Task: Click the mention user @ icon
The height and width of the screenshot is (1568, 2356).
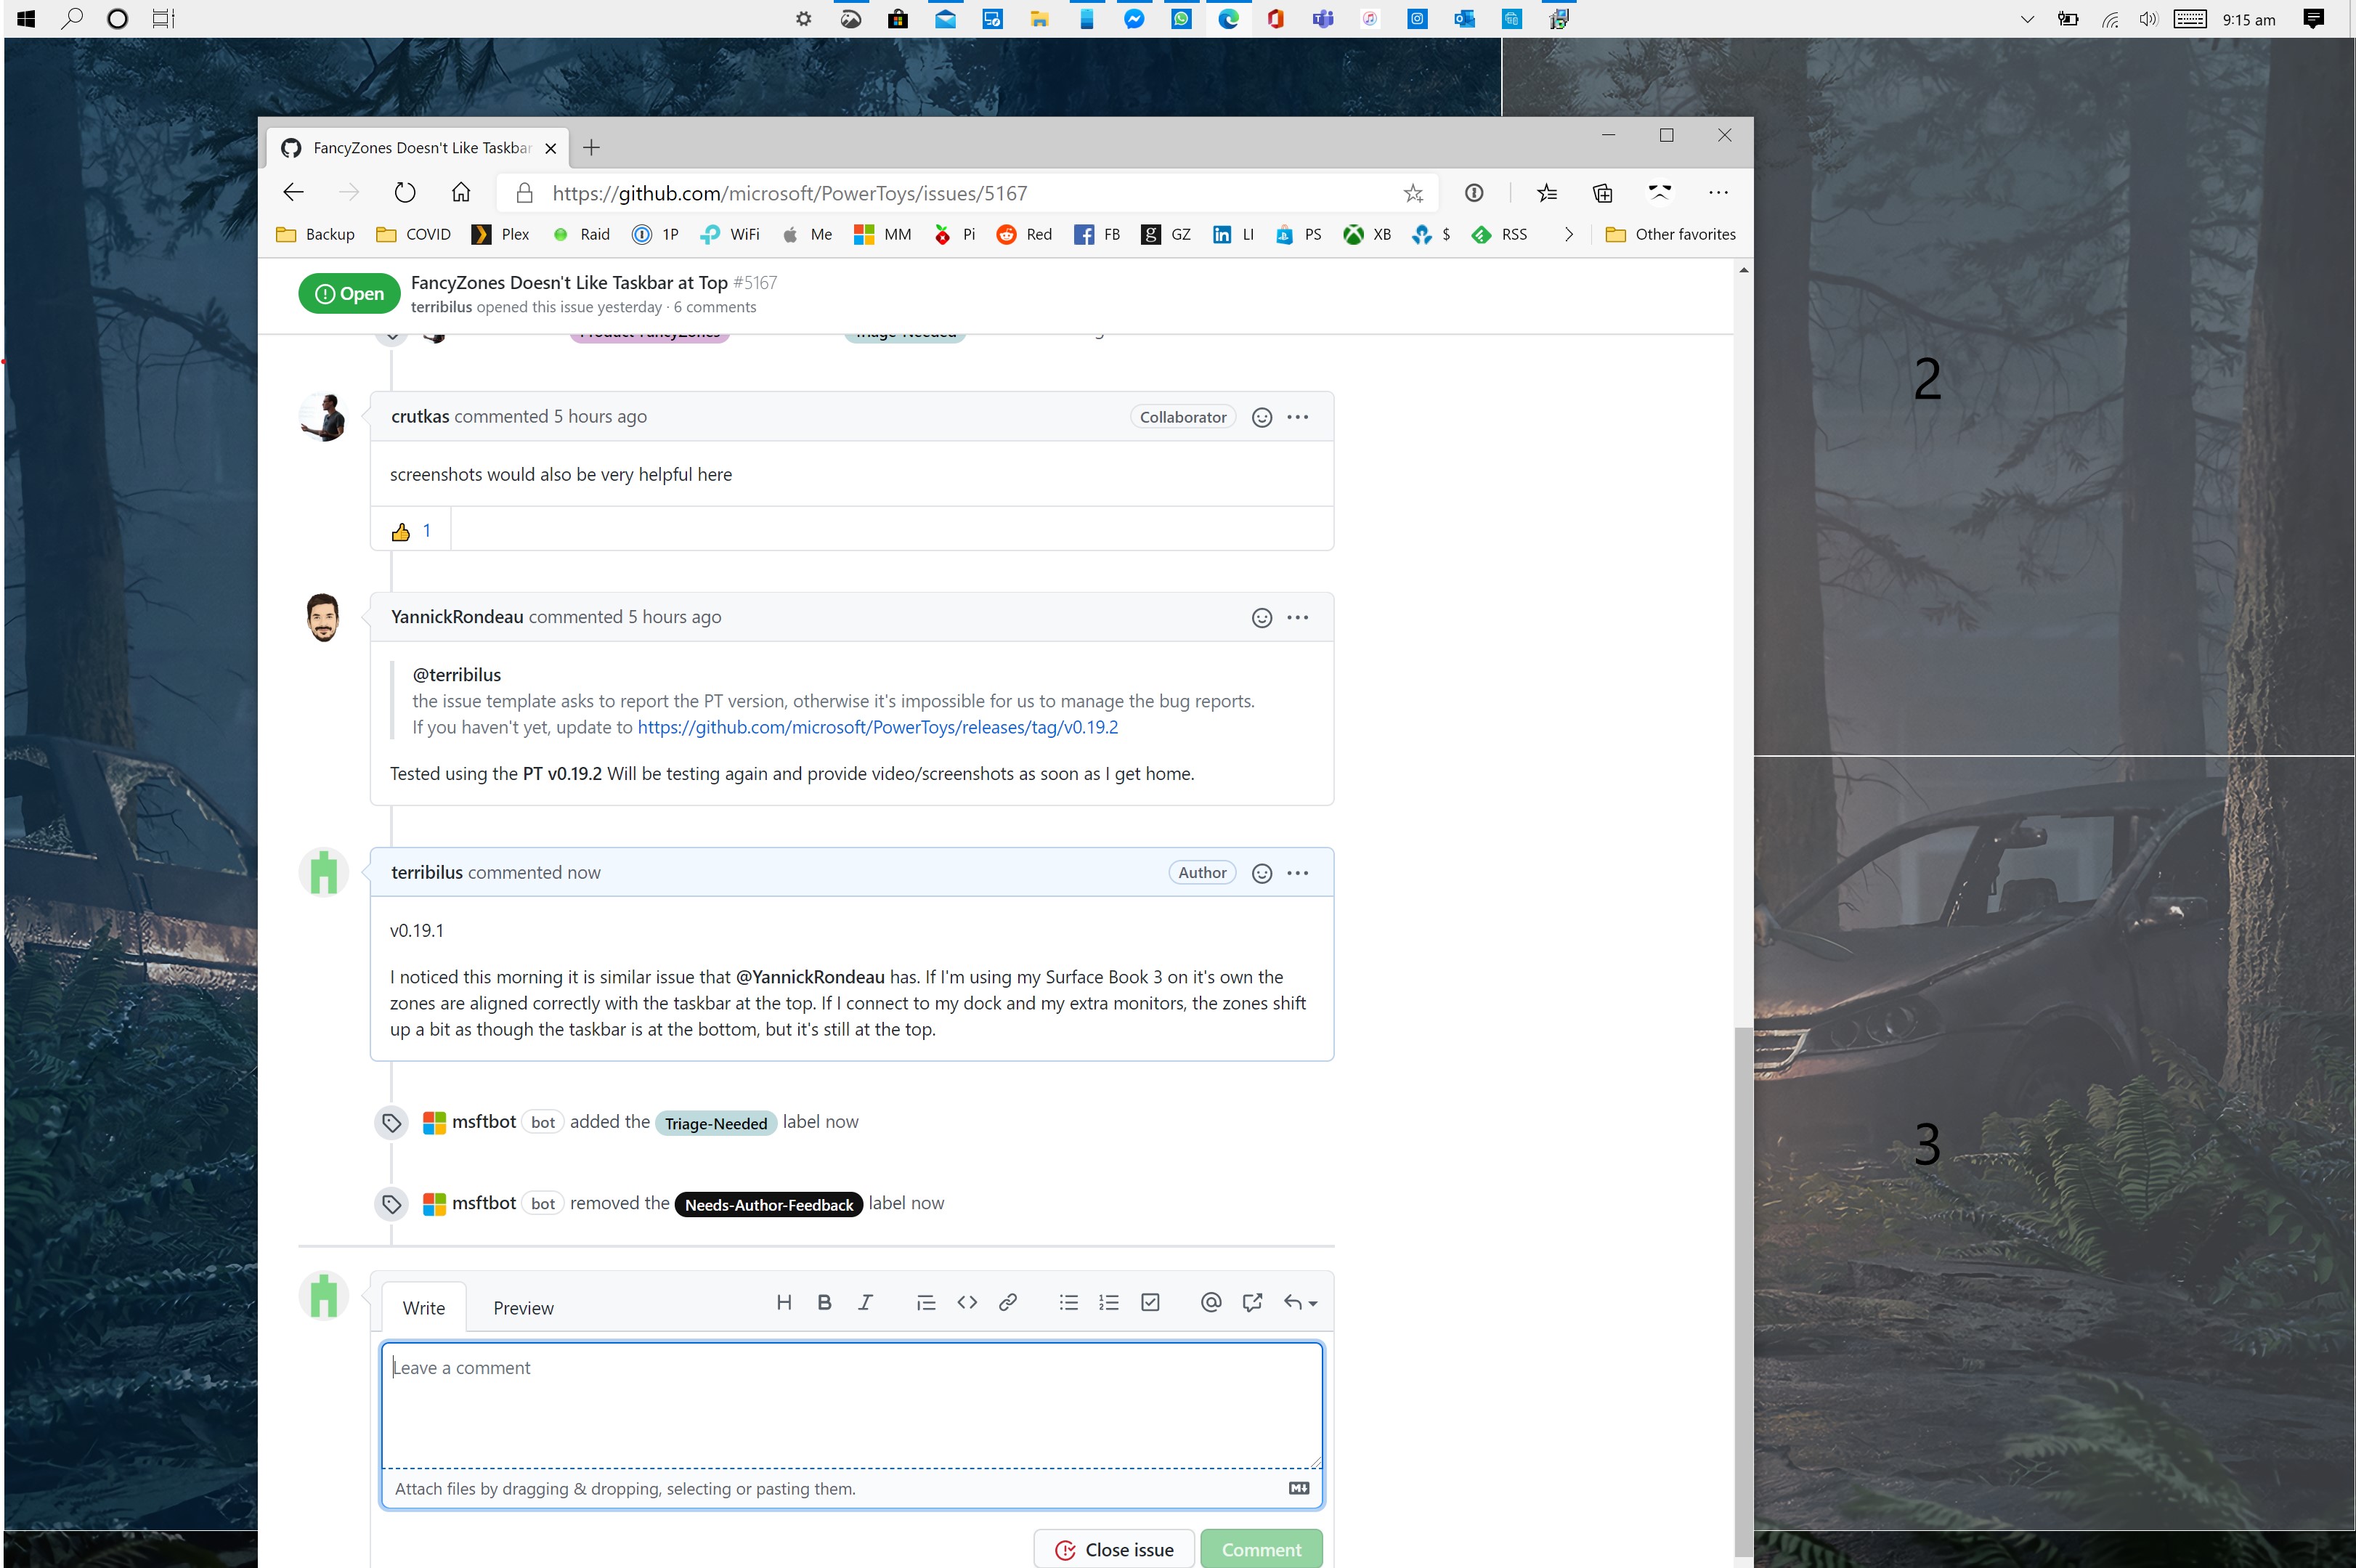Action: click(1210, 1302)
